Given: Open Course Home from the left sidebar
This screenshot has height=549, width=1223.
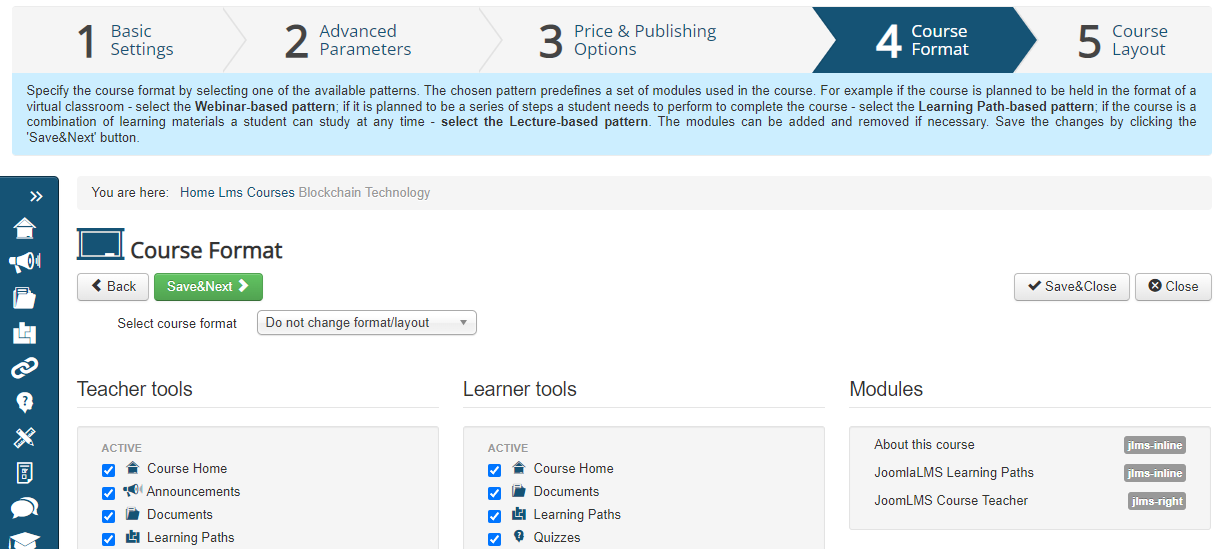Looking at the screenshot, I should pos(24,229).
